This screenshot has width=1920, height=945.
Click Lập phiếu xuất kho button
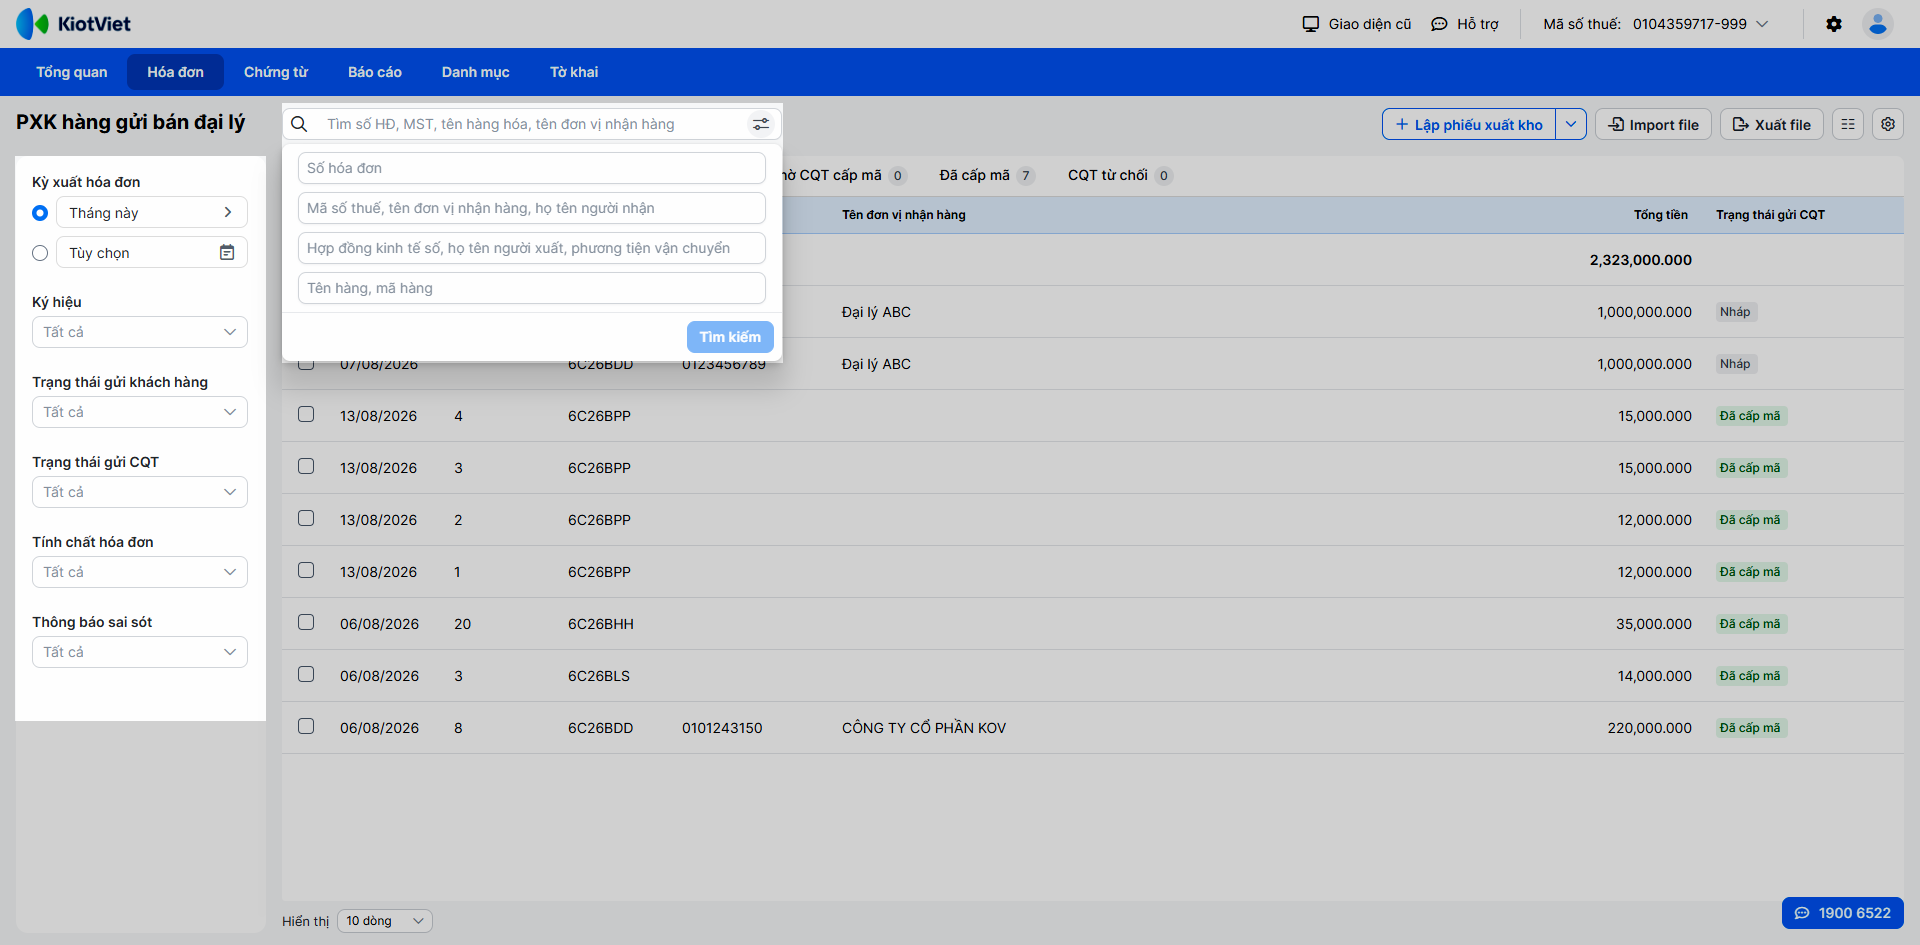point(1469,124)
